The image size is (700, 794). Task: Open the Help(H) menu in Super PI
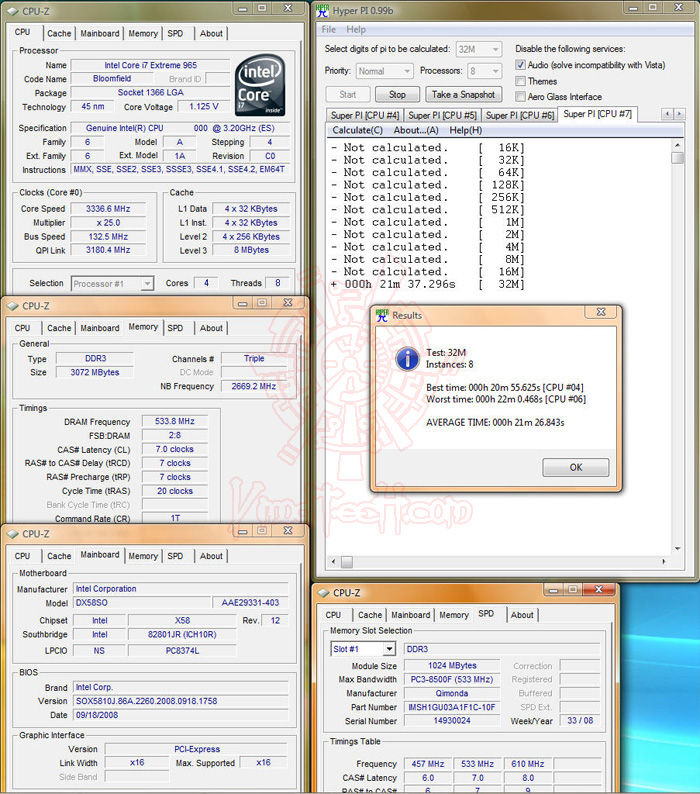[x=465, y=130]
